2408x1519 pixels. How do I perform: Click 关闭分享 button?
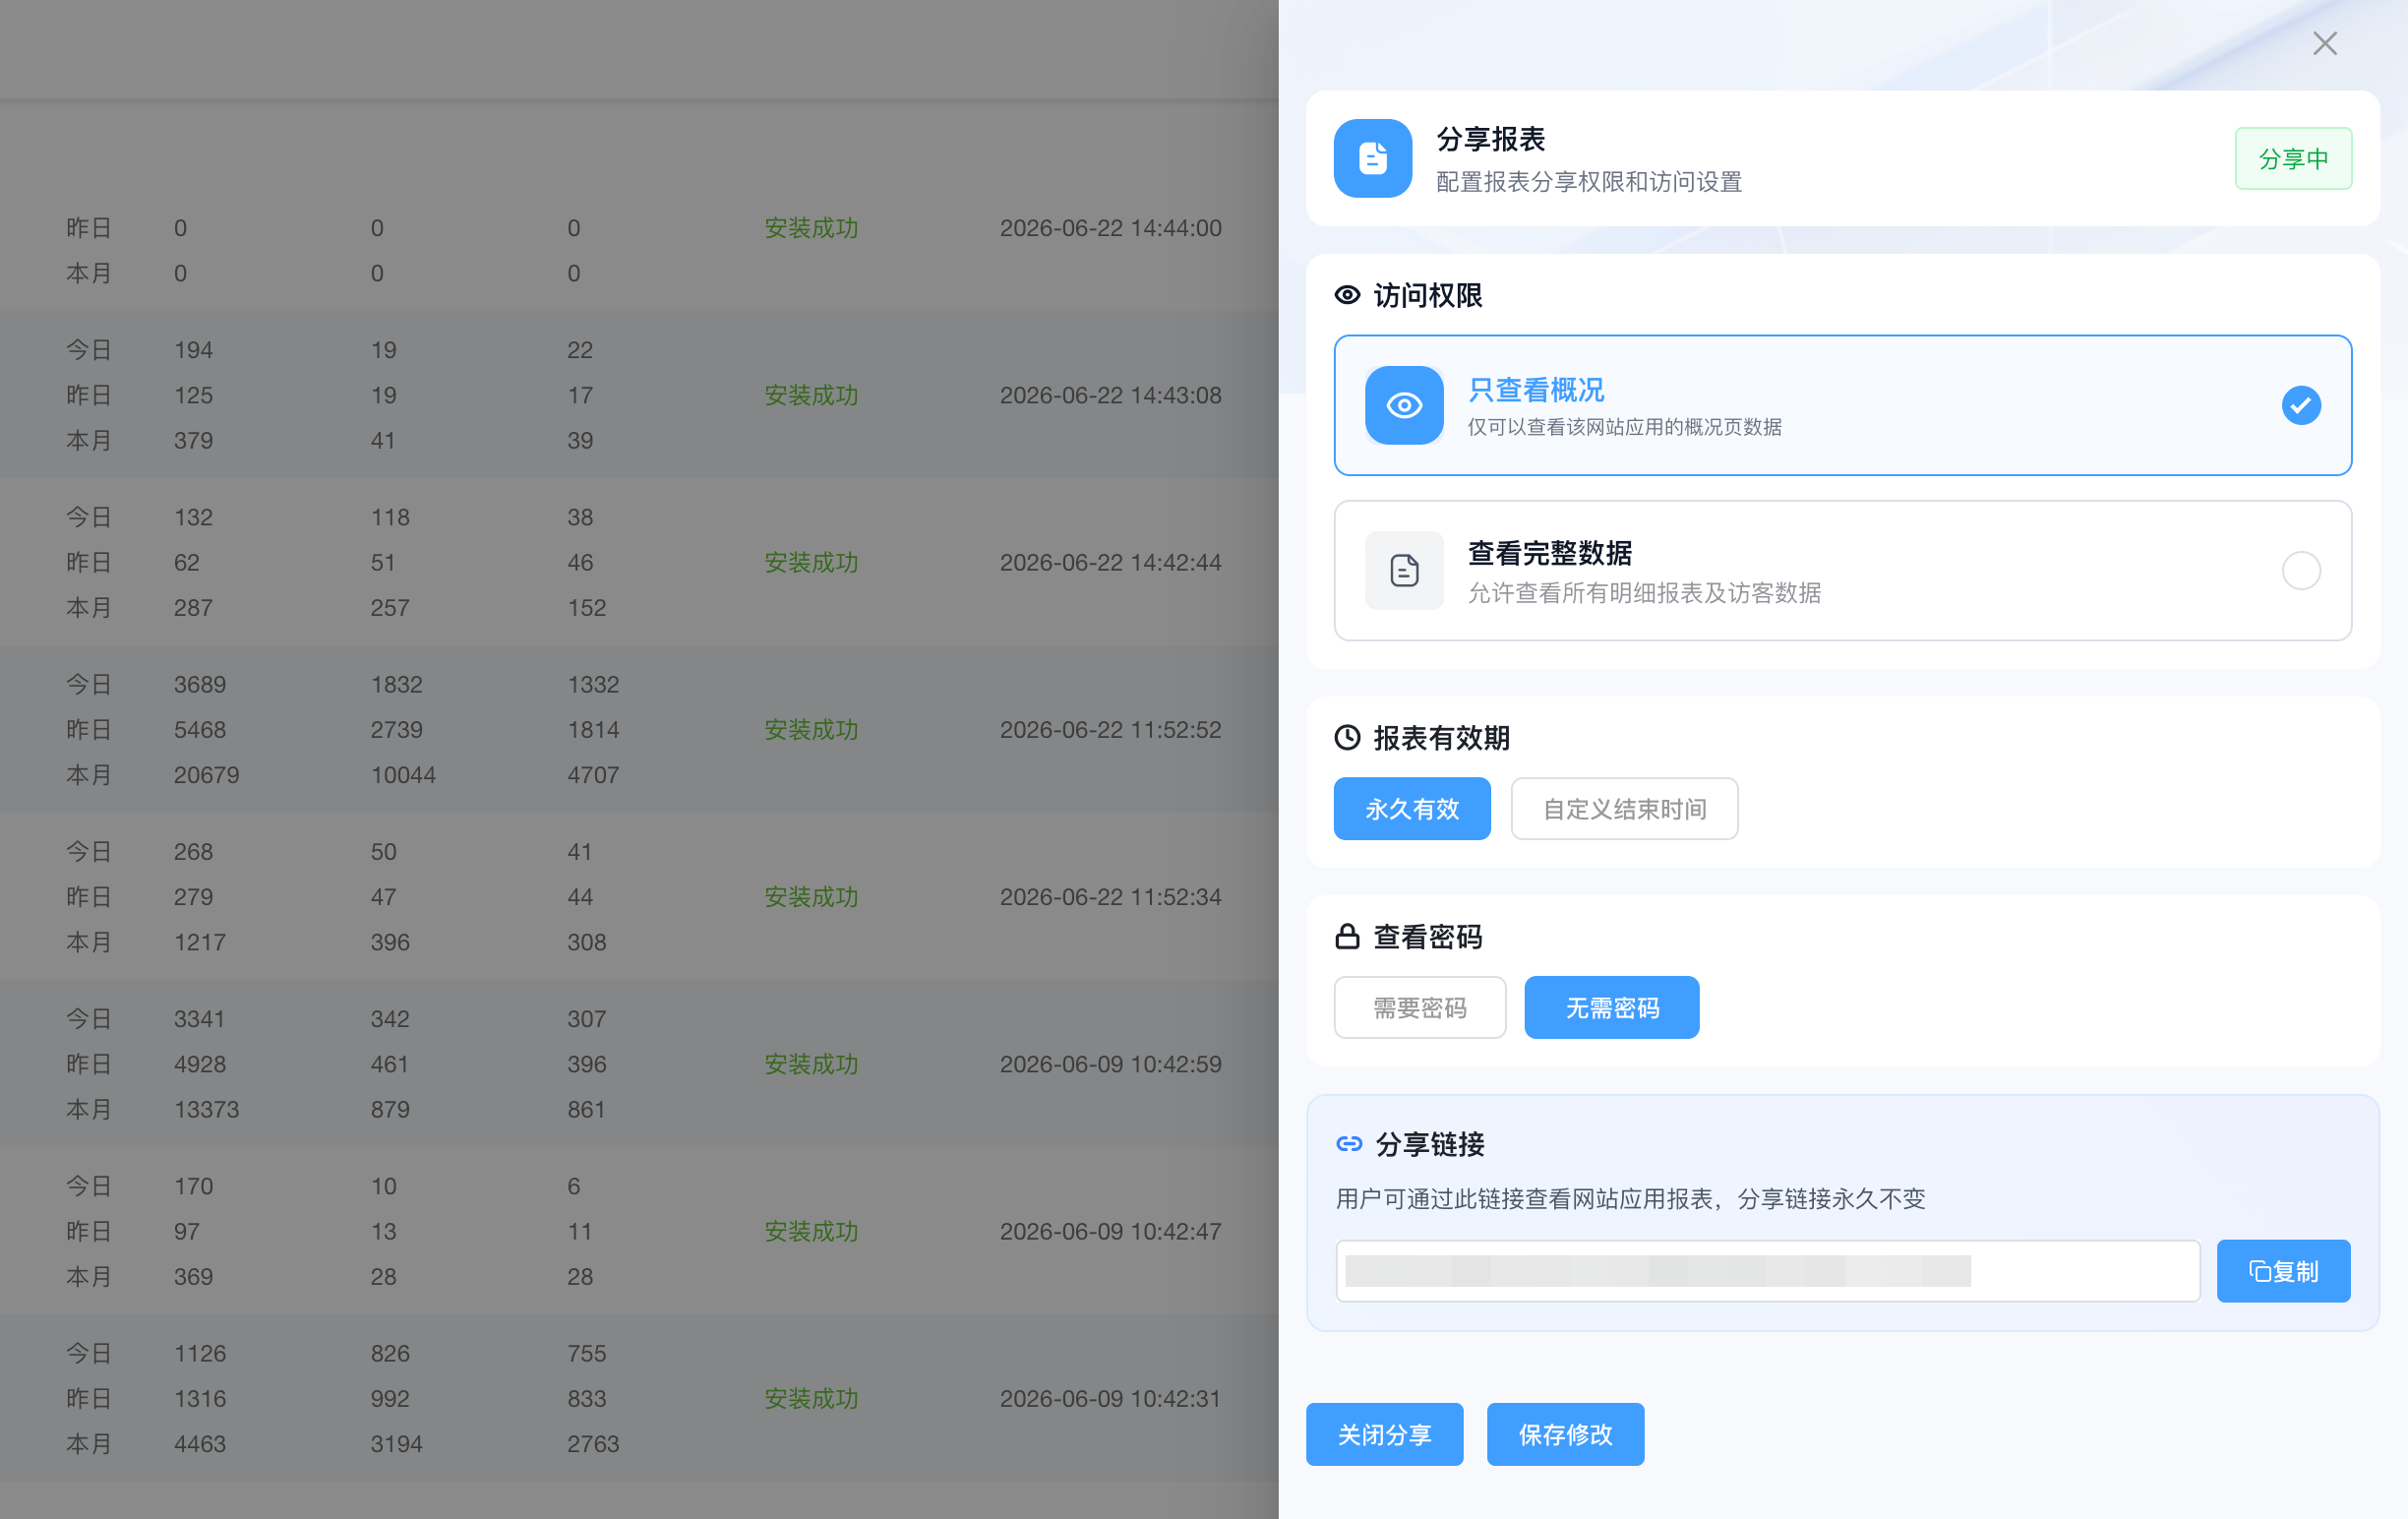click(x=1384, y=1434)
